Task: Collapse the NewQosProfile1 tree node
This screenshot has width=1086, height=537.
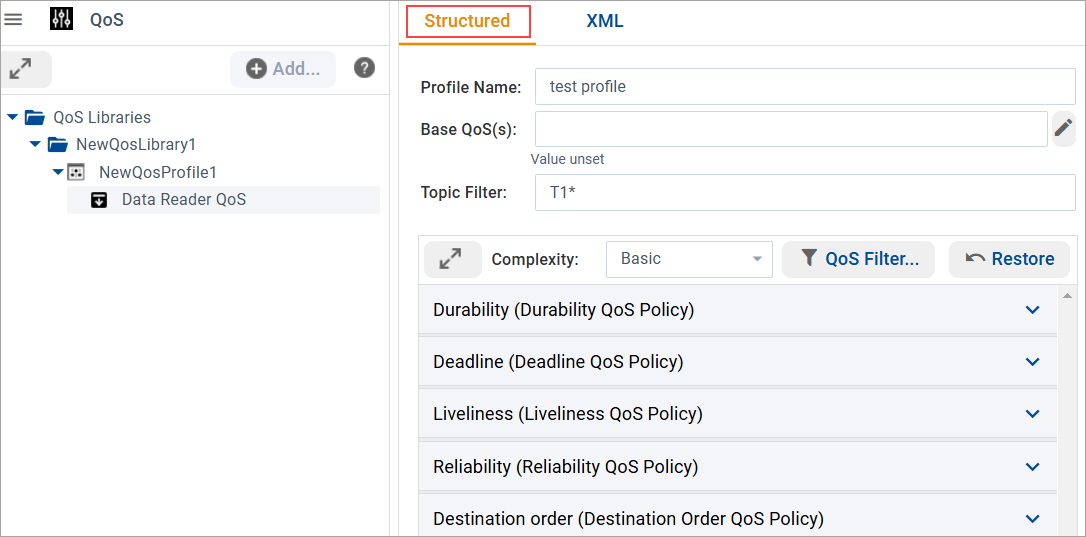Action: 59,172
